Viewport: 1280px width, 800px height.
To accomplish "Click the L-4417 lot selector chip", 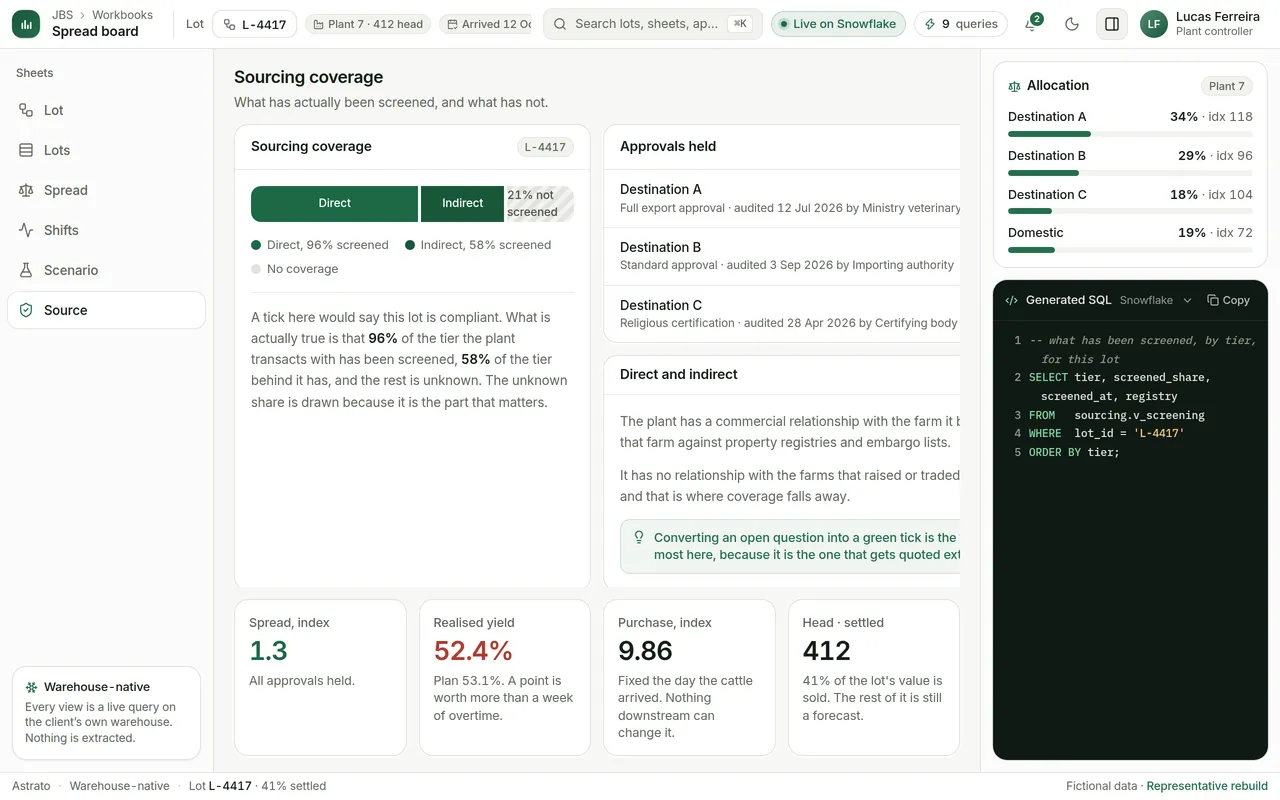I will click(x=254, y=24).
